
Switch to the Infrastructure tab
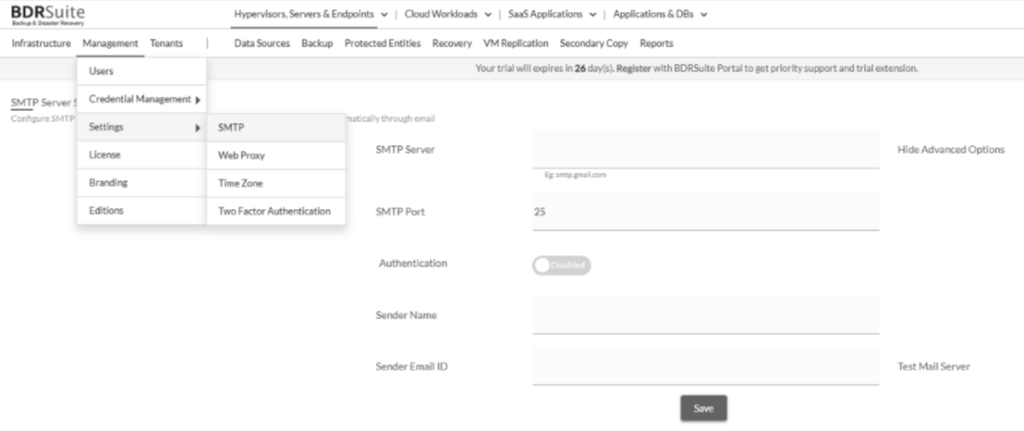[x=41, y=43]
